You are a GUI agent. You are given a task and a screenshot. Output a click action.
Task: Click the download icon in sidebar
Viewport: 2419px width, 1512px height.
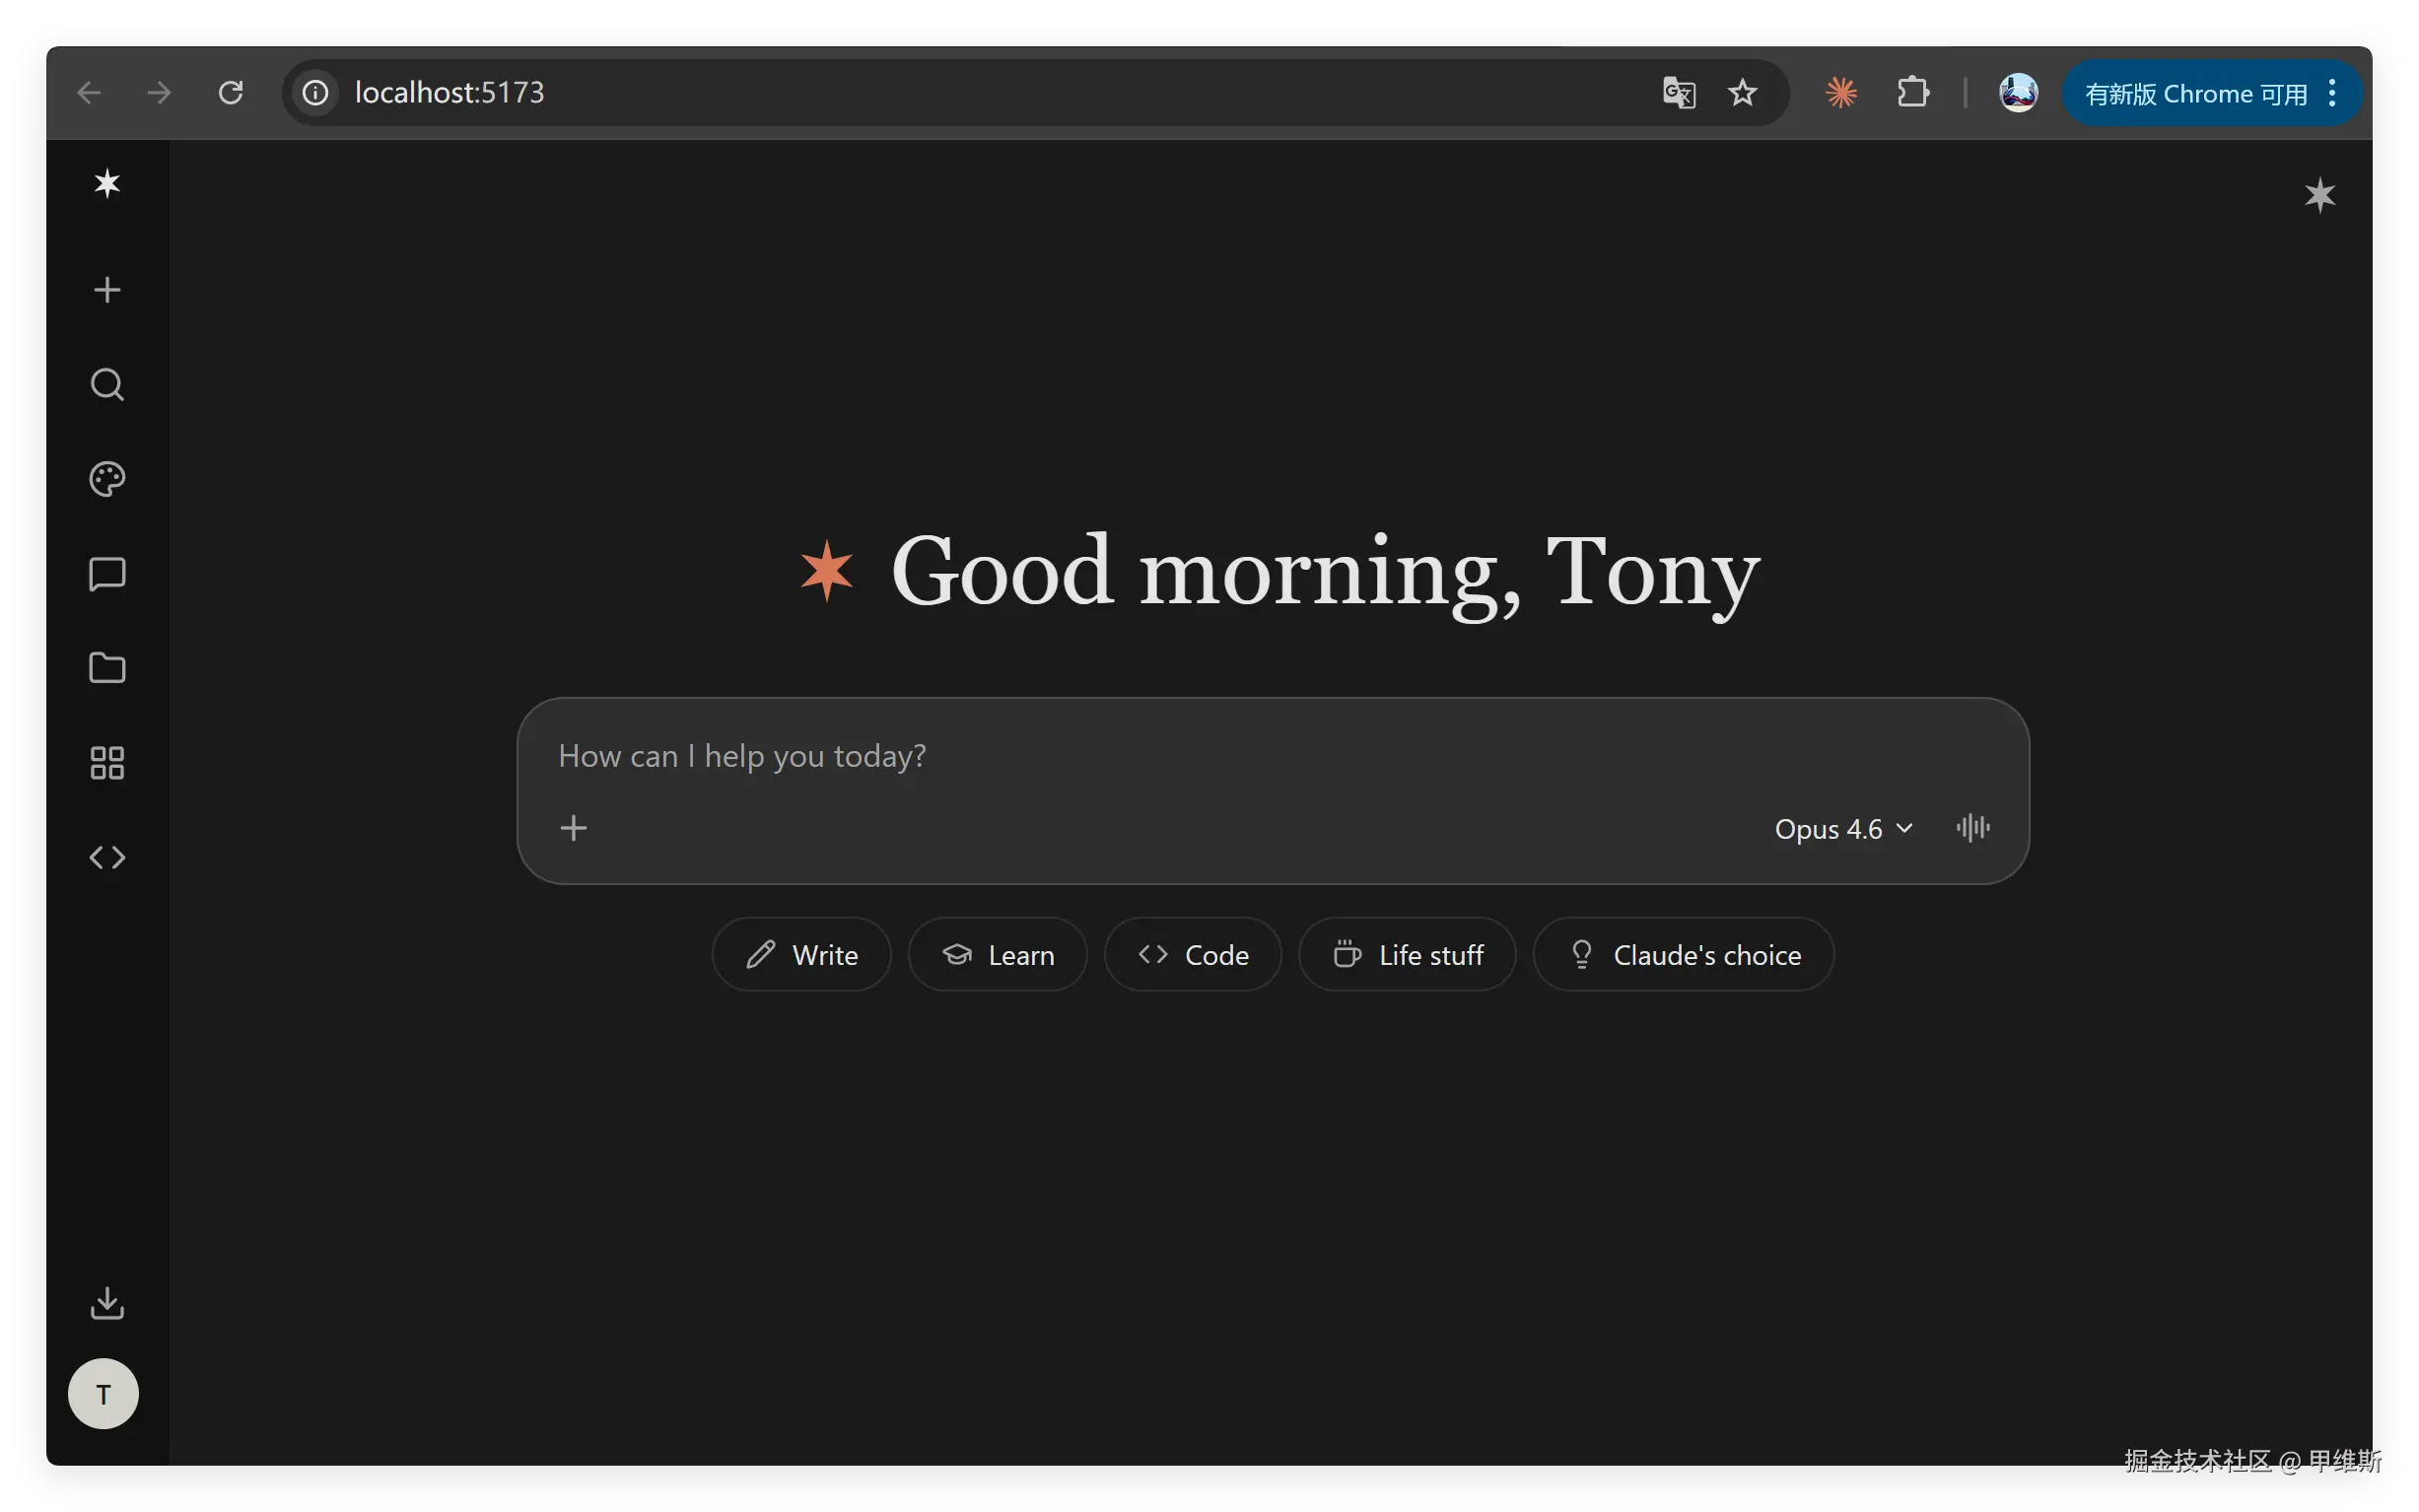click(x=107, y=1303)
